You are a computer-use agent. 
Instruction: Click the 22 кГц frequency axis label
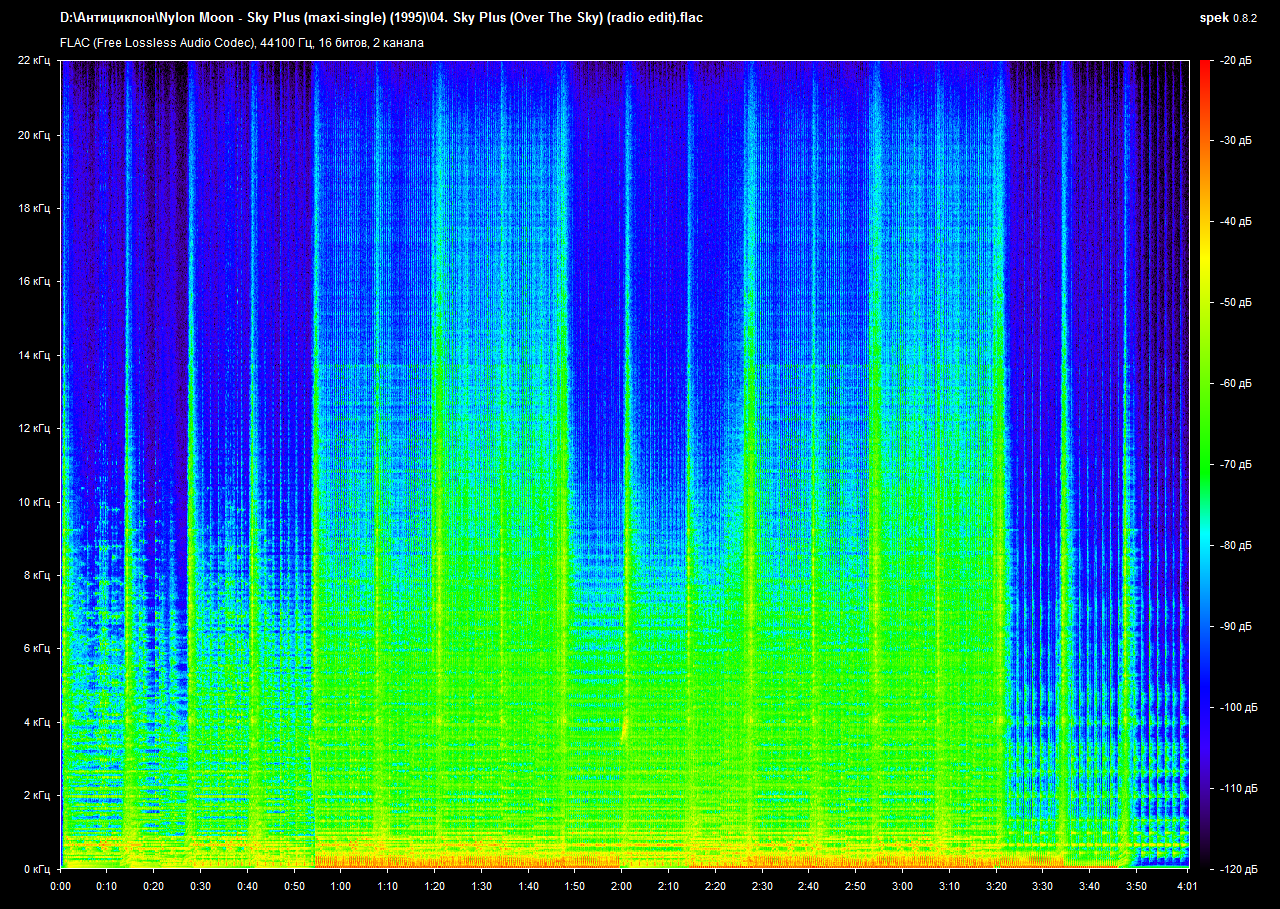38,61
